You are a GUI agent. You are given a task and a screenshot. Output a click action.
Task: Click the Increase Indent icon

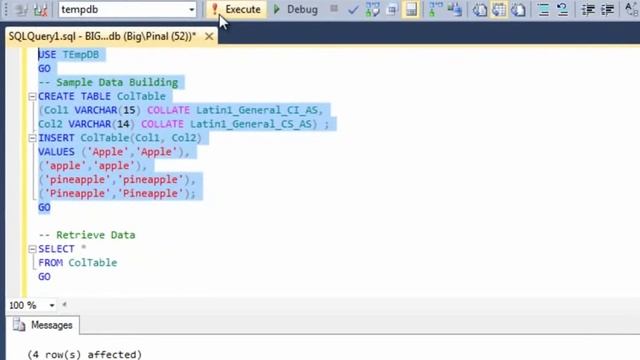pos(607,10)
